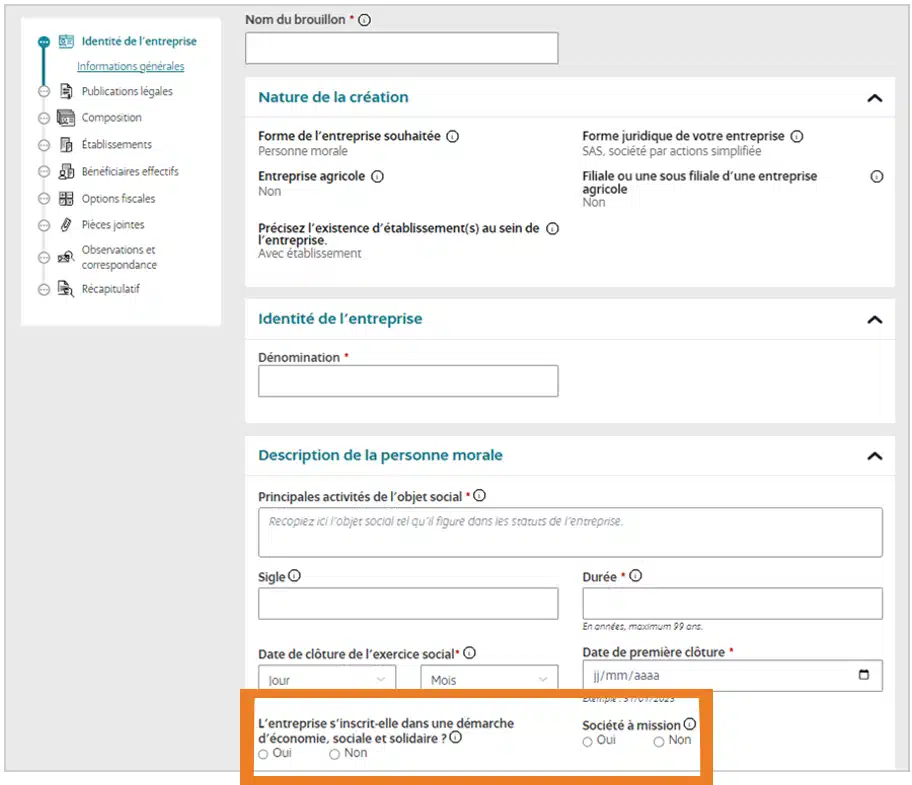Open the Mois dropdown for closing date
Viewport: 912px width, 785px height.
point(489,679)
